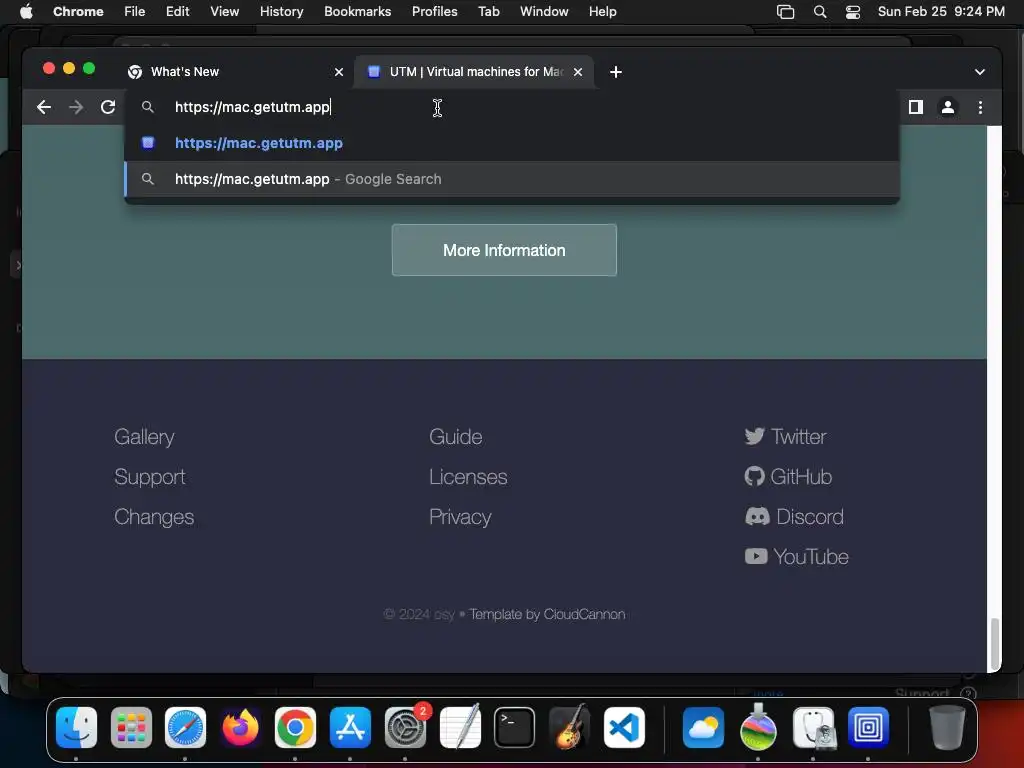Open a new tab with the plus button
This screenshot has height=768, width=1024.
click(615, 72)
